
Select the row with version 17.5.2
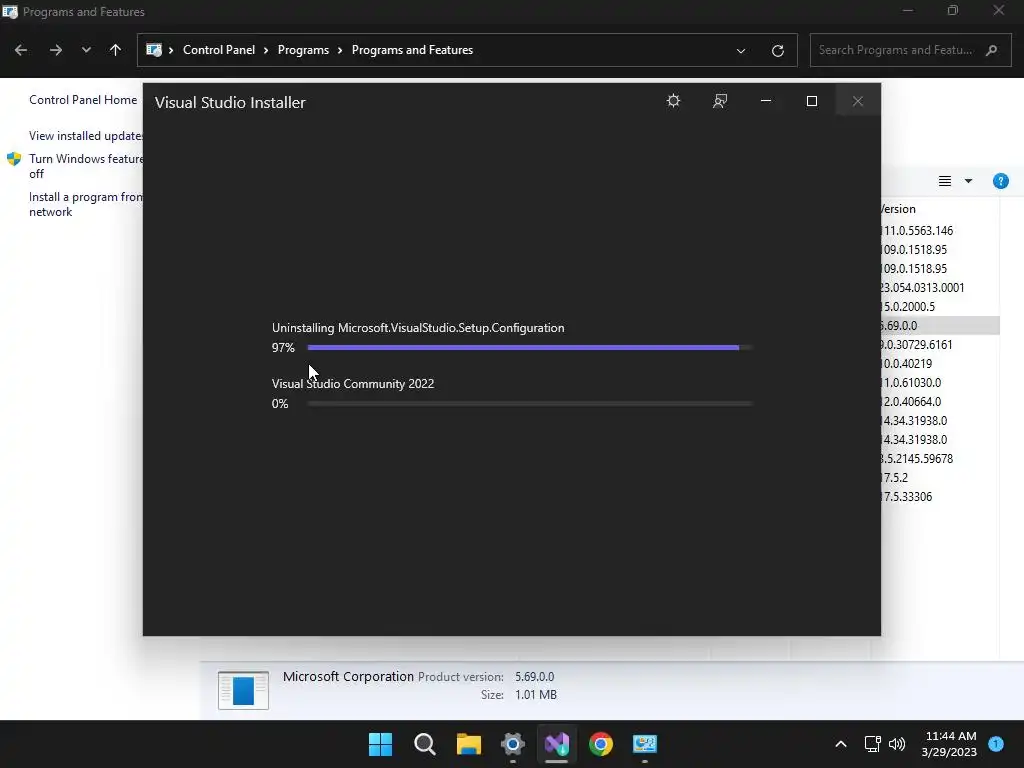[x=940, y=477]
